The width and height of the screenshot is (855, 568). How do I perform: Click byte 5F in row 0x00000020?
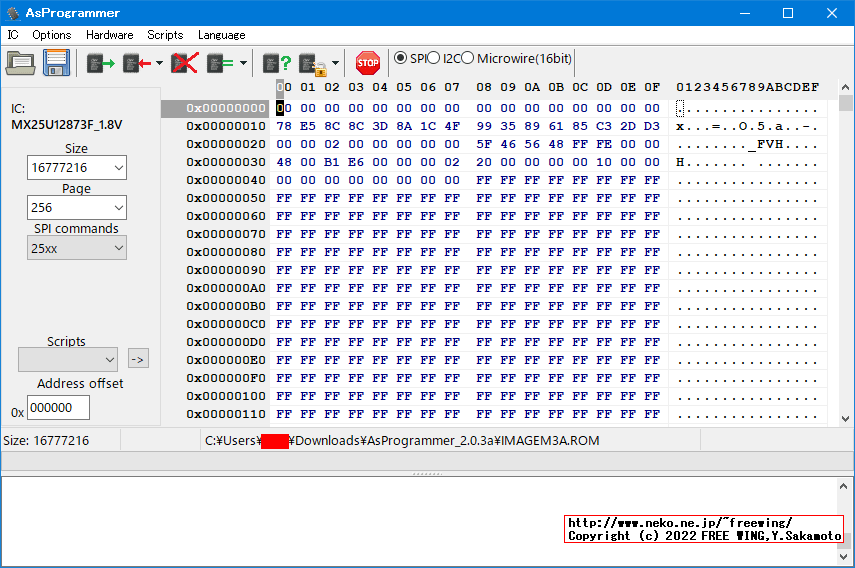[x=484, y=144]
